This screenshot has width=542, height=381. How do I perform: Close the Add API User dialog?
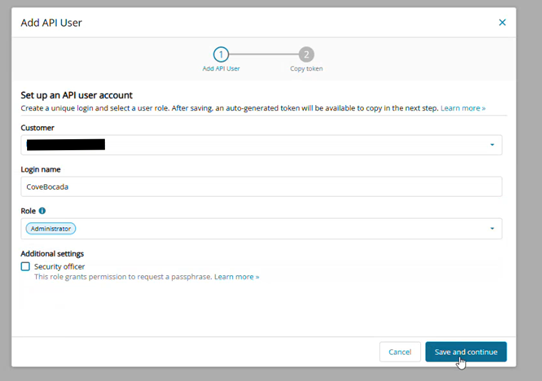pos(502,22)
